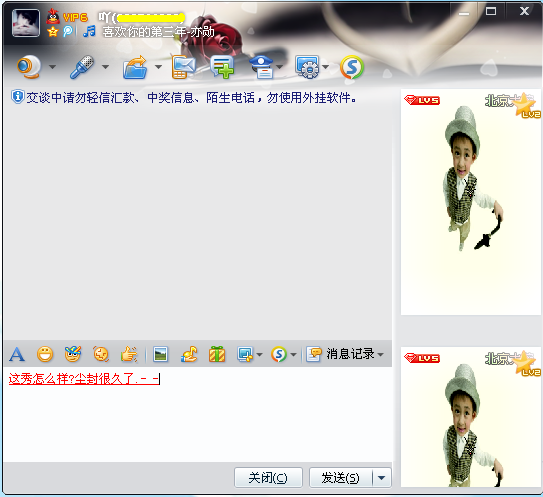Viewport: 543px width, 497px height.
Task: Click the pointing hand icon in input toolbar
Action: coord(129,354)
